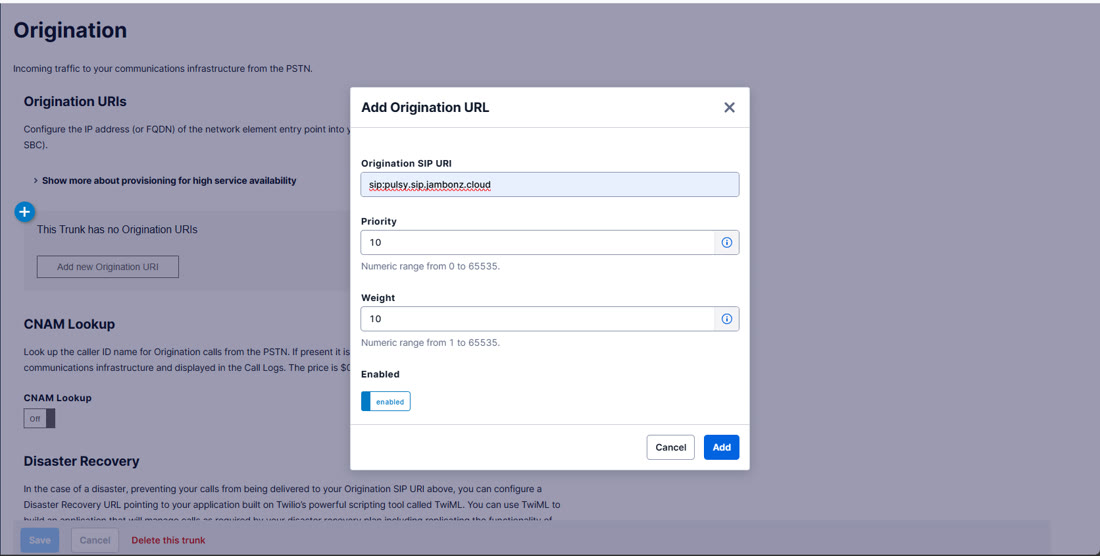Click the Weight info icon
Screen dimensions: 1100x556
coord(727,319)
